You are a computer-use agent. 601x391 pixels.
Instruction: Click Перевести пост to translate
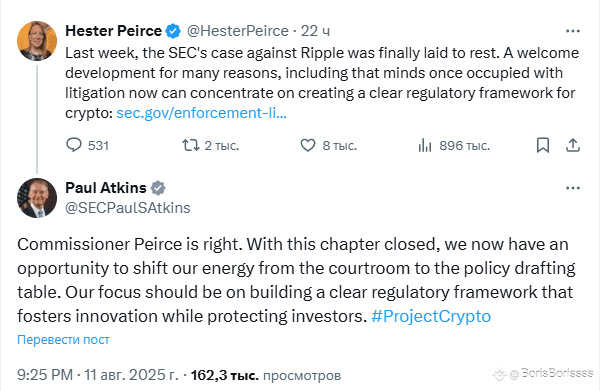(63, 339)
